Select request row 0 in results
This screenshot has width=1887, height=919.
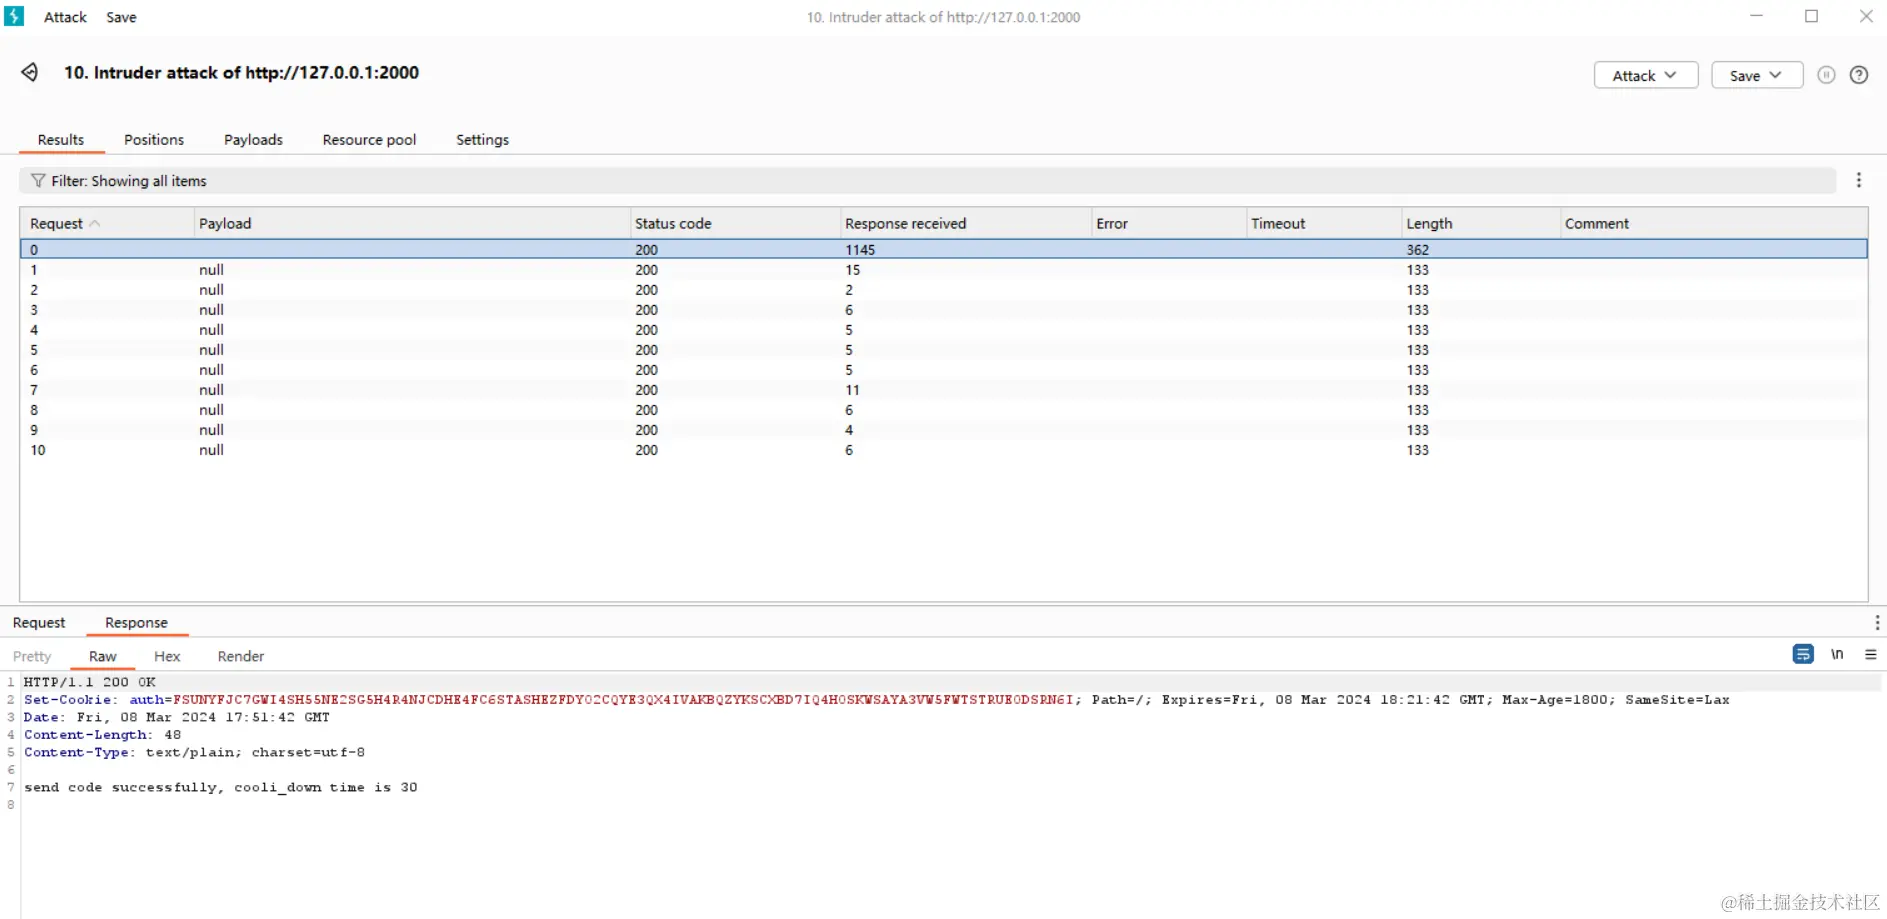[944, 249]
